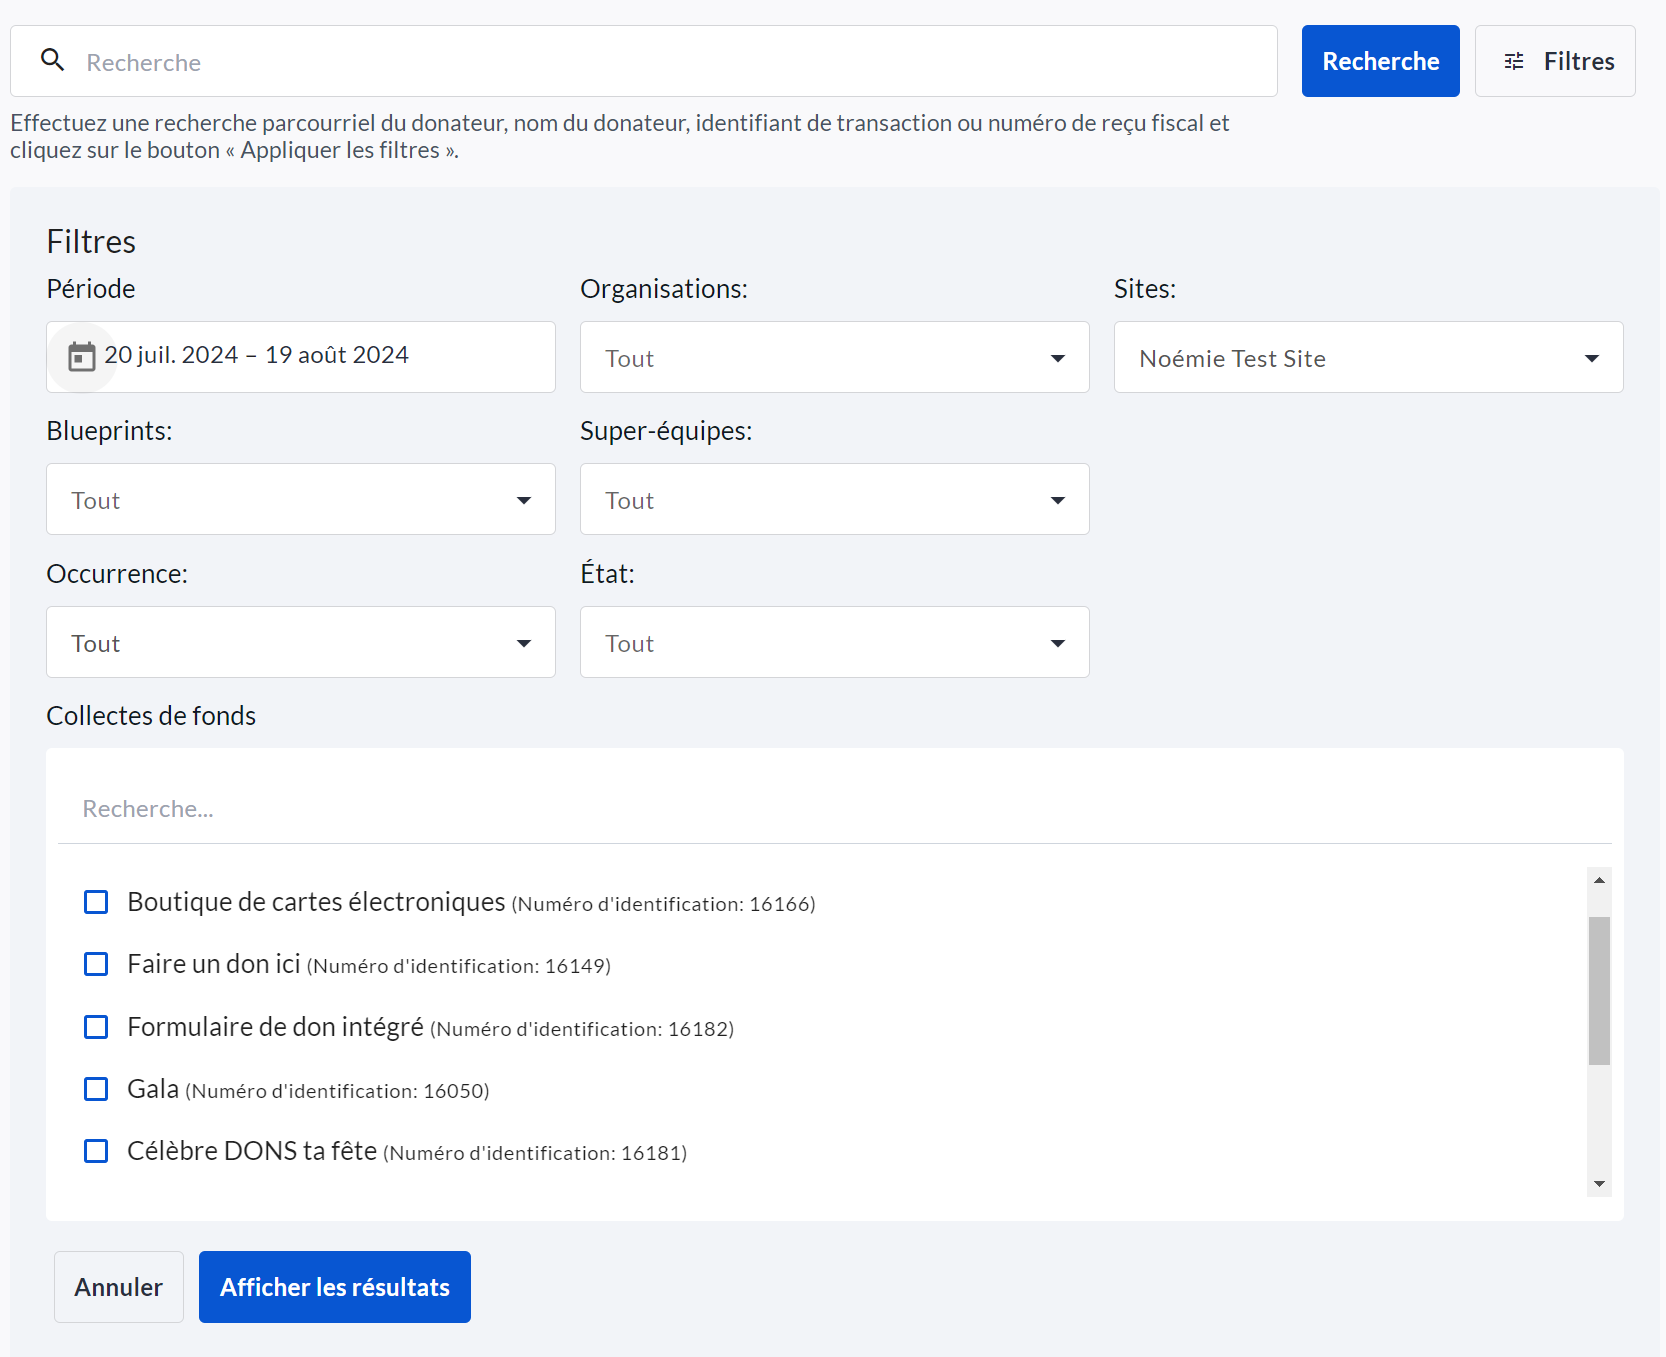This screenshot has width=1666, height=1357.
Task: Click Afficher les résultats button
Action: pos(334,1287)
